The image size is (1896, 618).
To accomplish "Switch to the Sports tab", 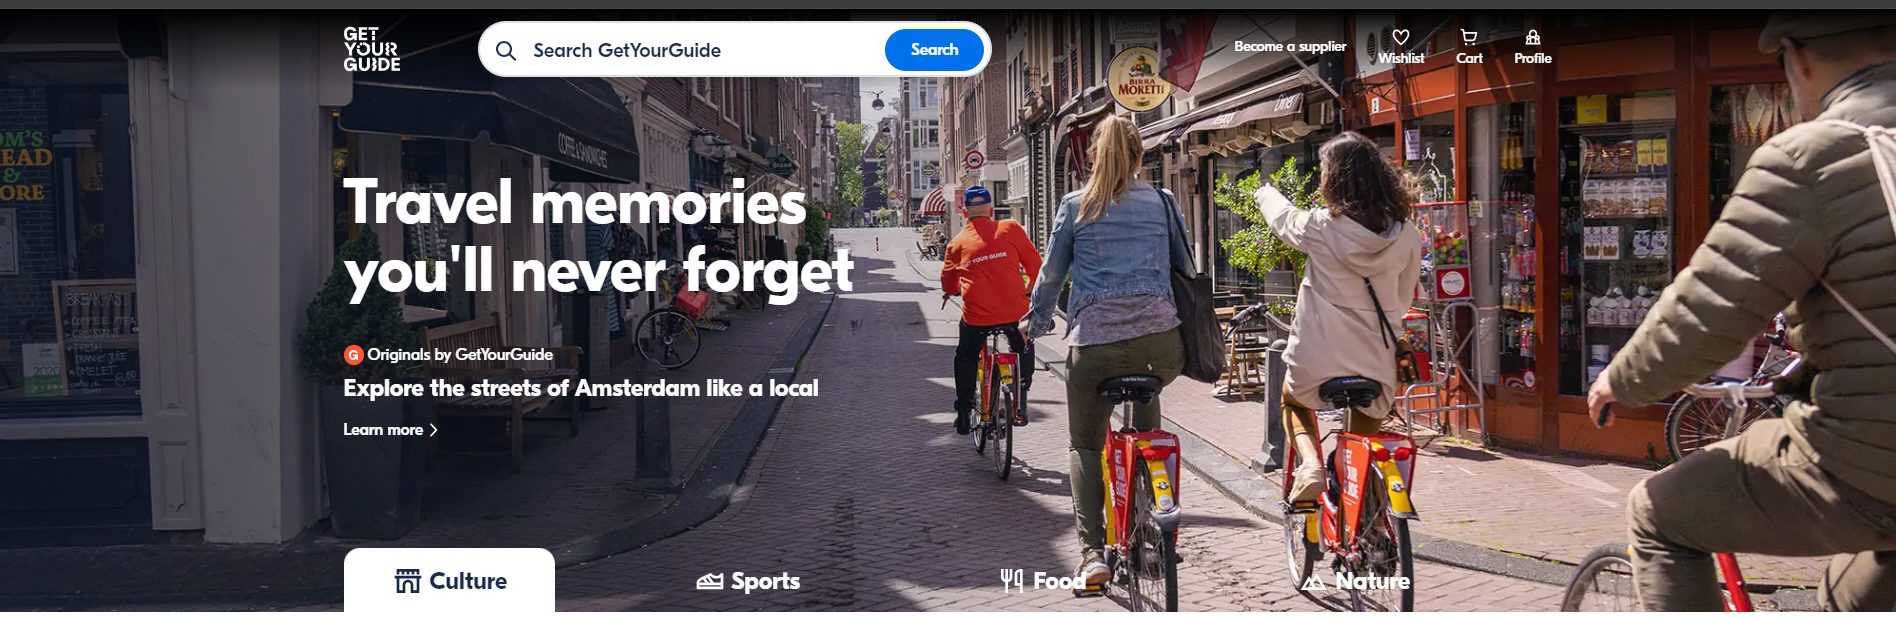I will point(748,581).
